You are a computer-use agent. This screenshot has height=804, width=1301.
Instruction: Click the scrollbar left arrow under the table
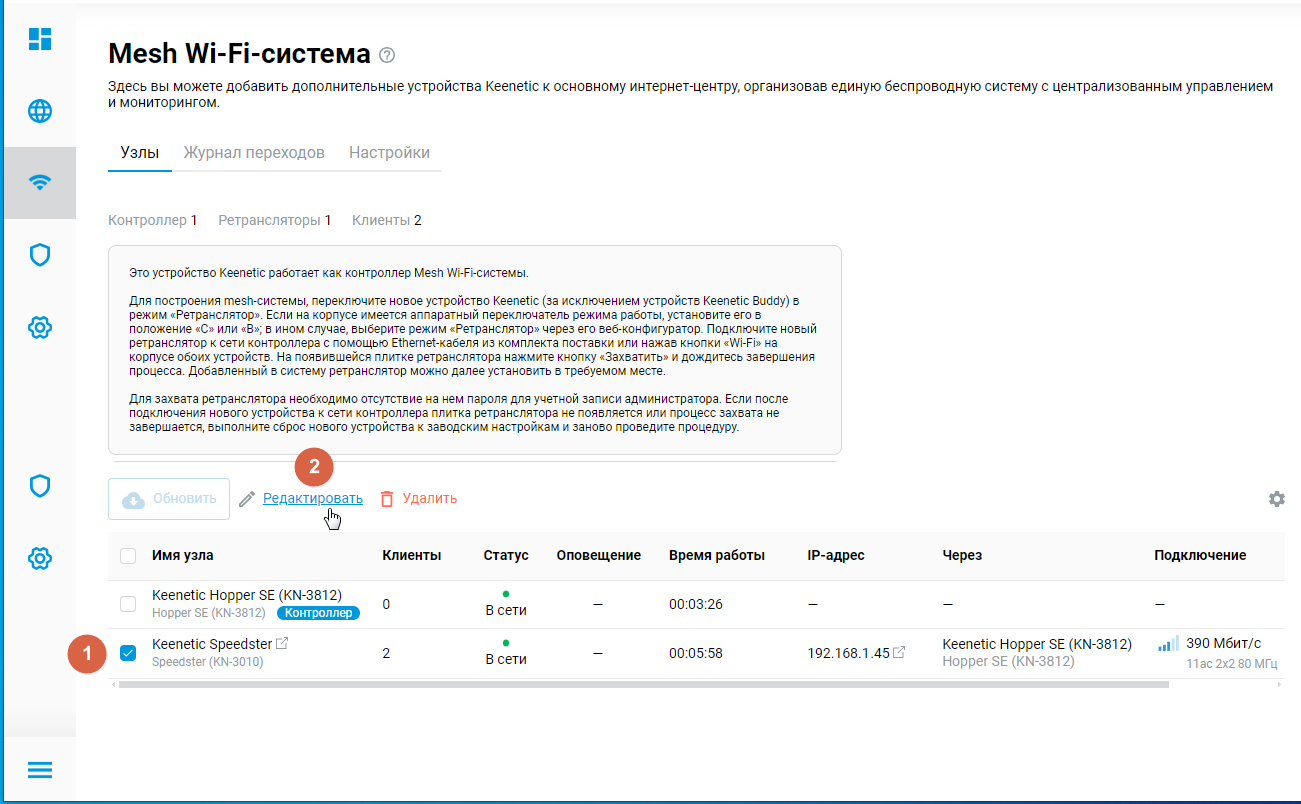(112, 685)
